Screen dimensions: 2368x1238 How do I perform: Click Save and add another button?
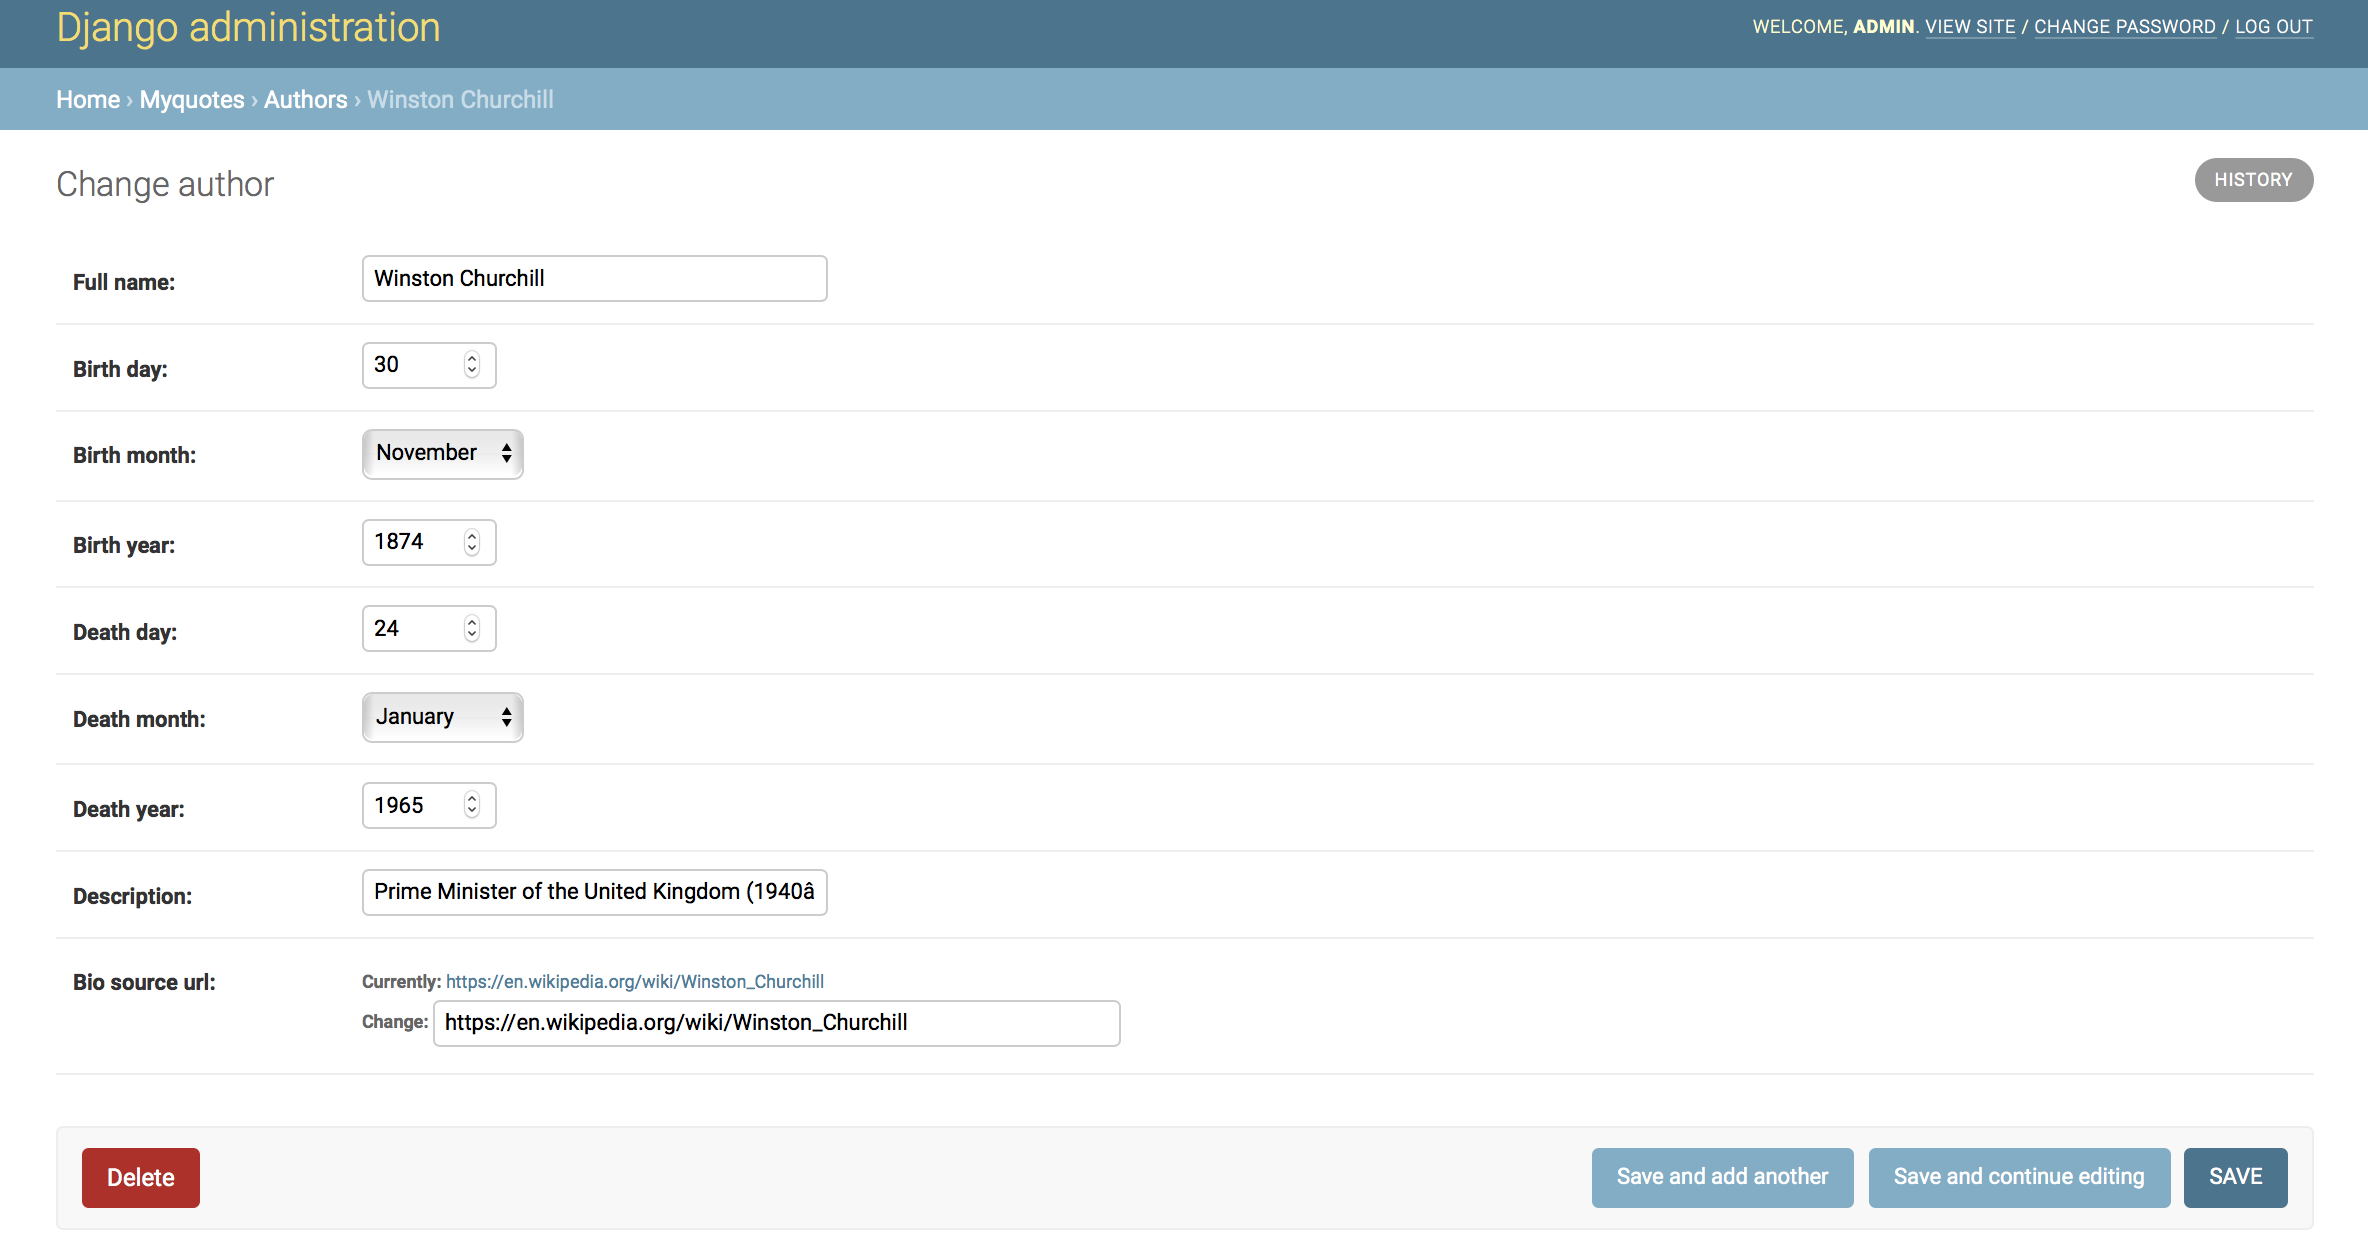(1721, 1177)
